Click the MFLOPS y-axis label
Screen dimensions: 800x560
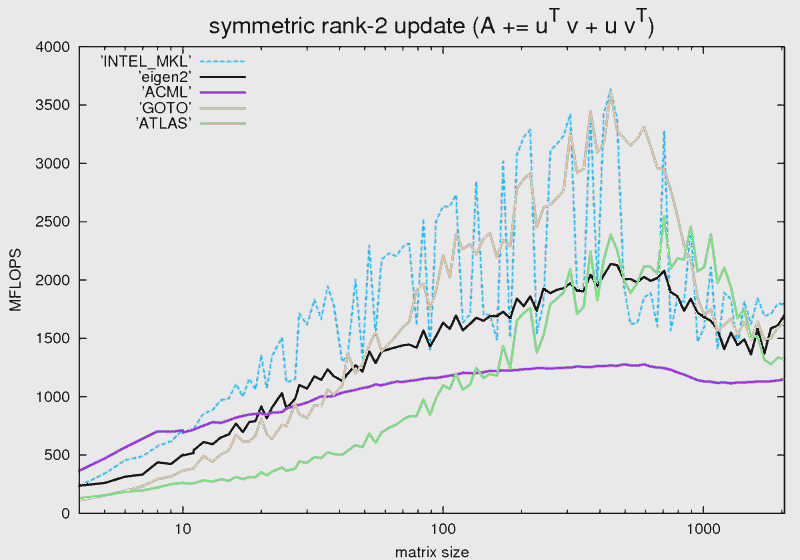pyautogui.click(x=17, y=280)
